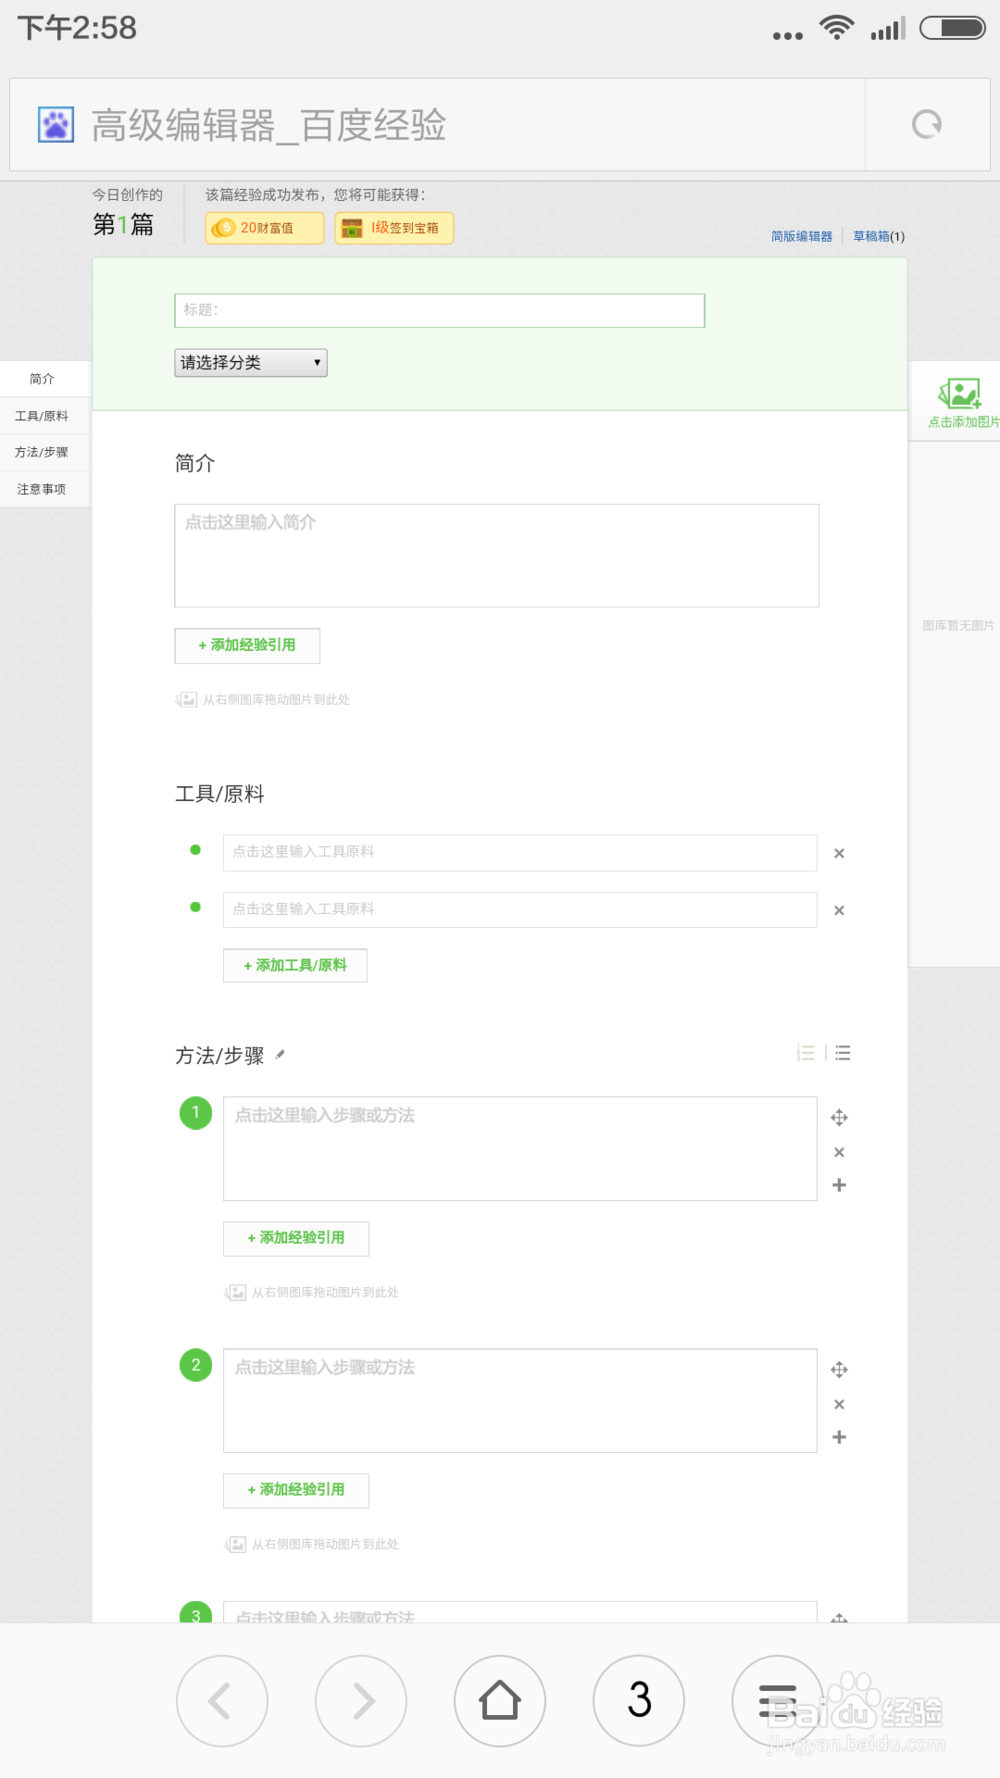Tap the battery status icon
Screen dimensions: 1000x1778
[x=953, y=28]
